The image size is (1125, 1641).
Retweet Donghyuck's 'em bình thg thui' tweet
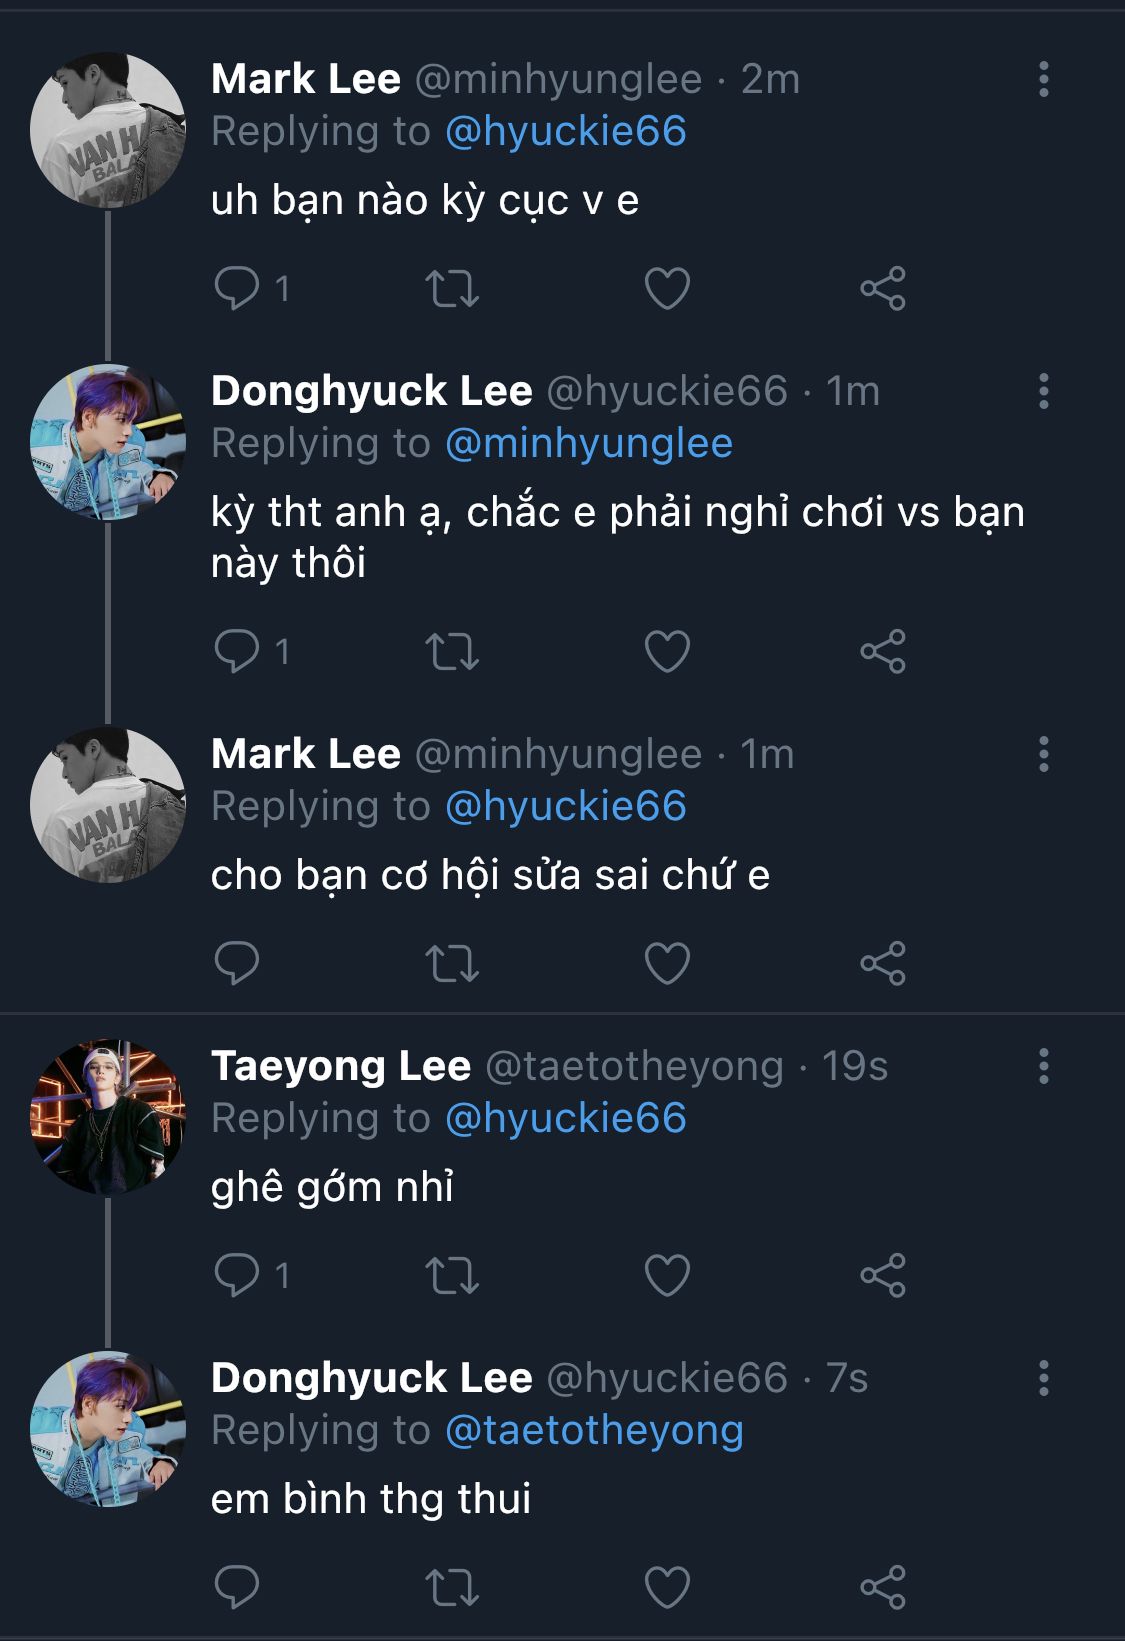pyautogui.click(x=452, y=1587)
